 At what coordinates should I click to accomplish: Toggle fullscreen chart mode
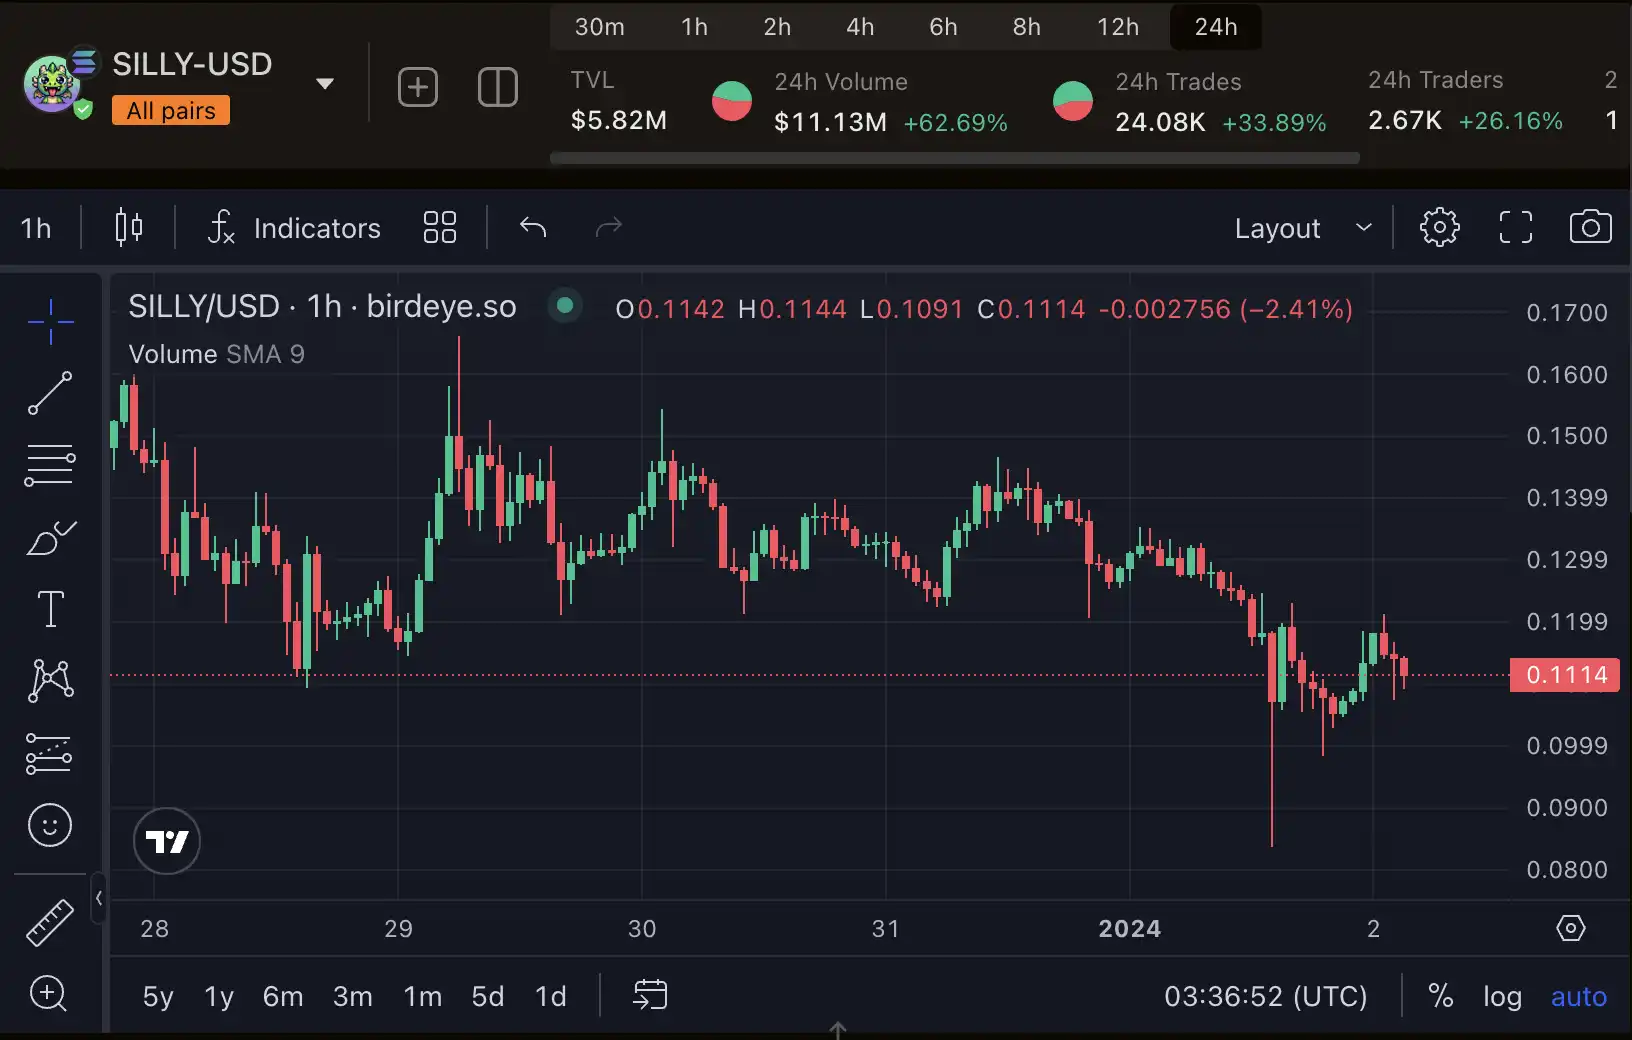pyautogui.click(x=1515, y=228)
